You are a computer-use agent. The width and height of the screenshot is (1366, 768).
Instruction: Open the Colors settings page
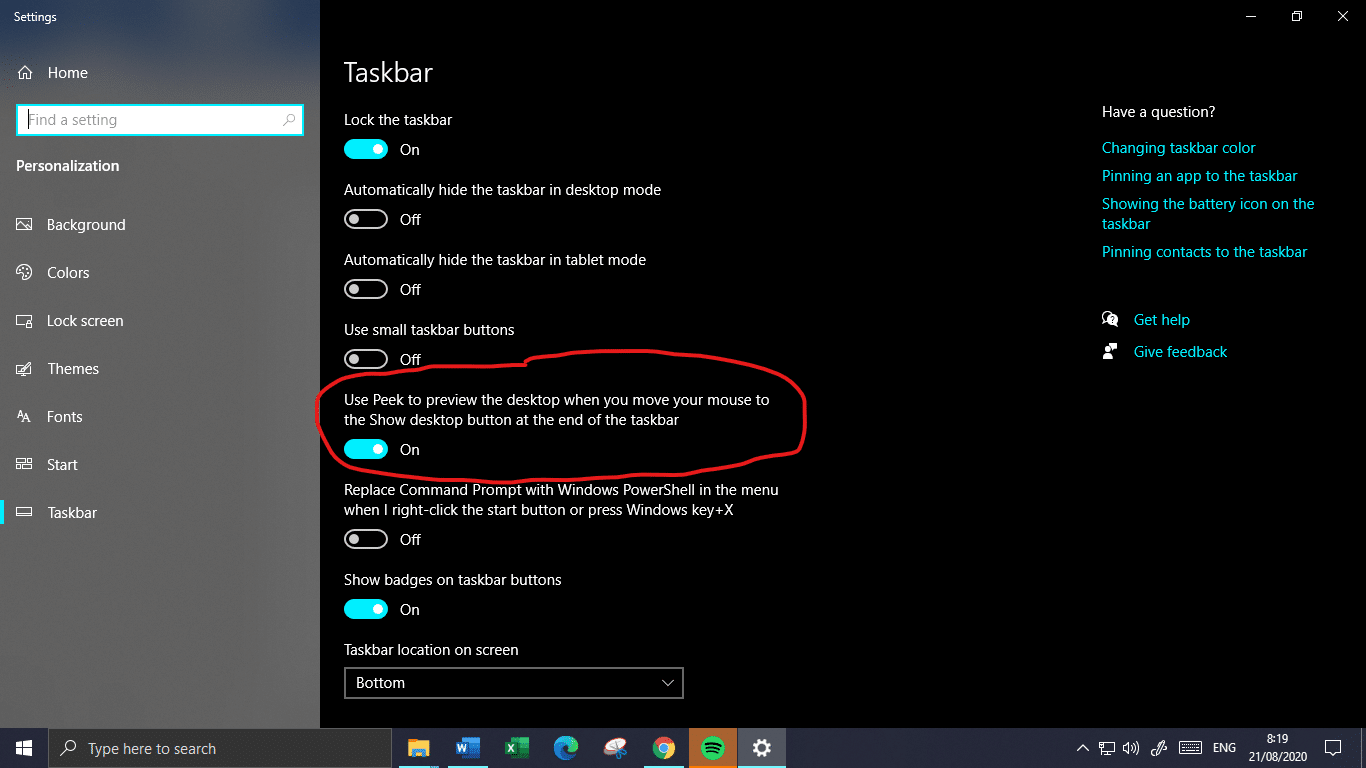coord(160,273)
